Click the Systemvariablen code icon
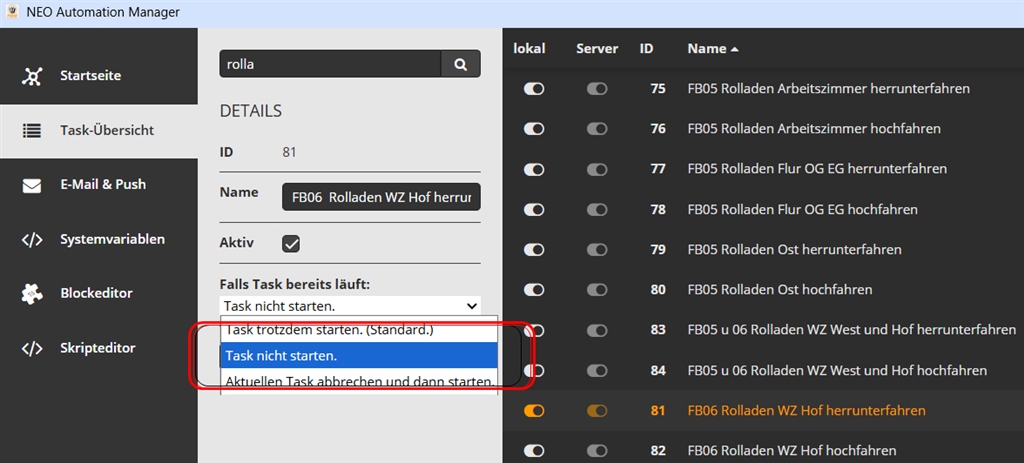Viewport: 1024px width, 463px height. click(x=32, y=239)
